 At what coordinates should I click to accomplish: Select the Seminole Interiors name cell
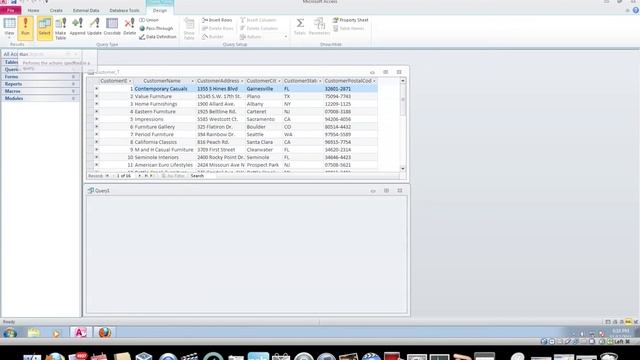(164, 157)
